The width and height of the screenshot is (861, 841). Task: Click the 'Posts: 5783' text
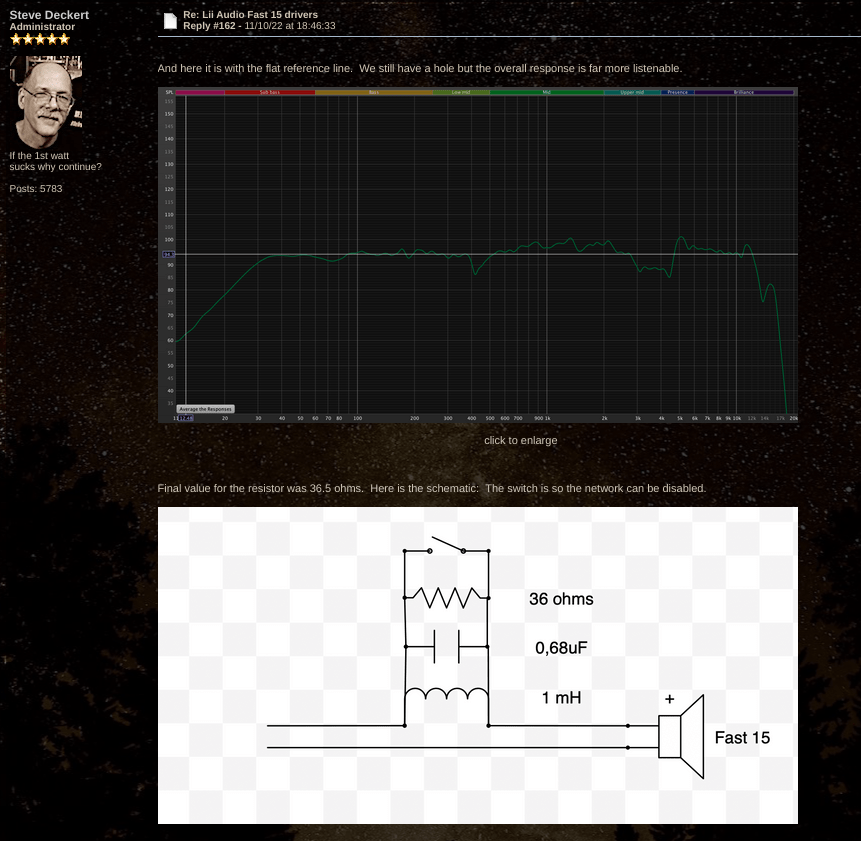pyautogui.click(x=36, y=189)
